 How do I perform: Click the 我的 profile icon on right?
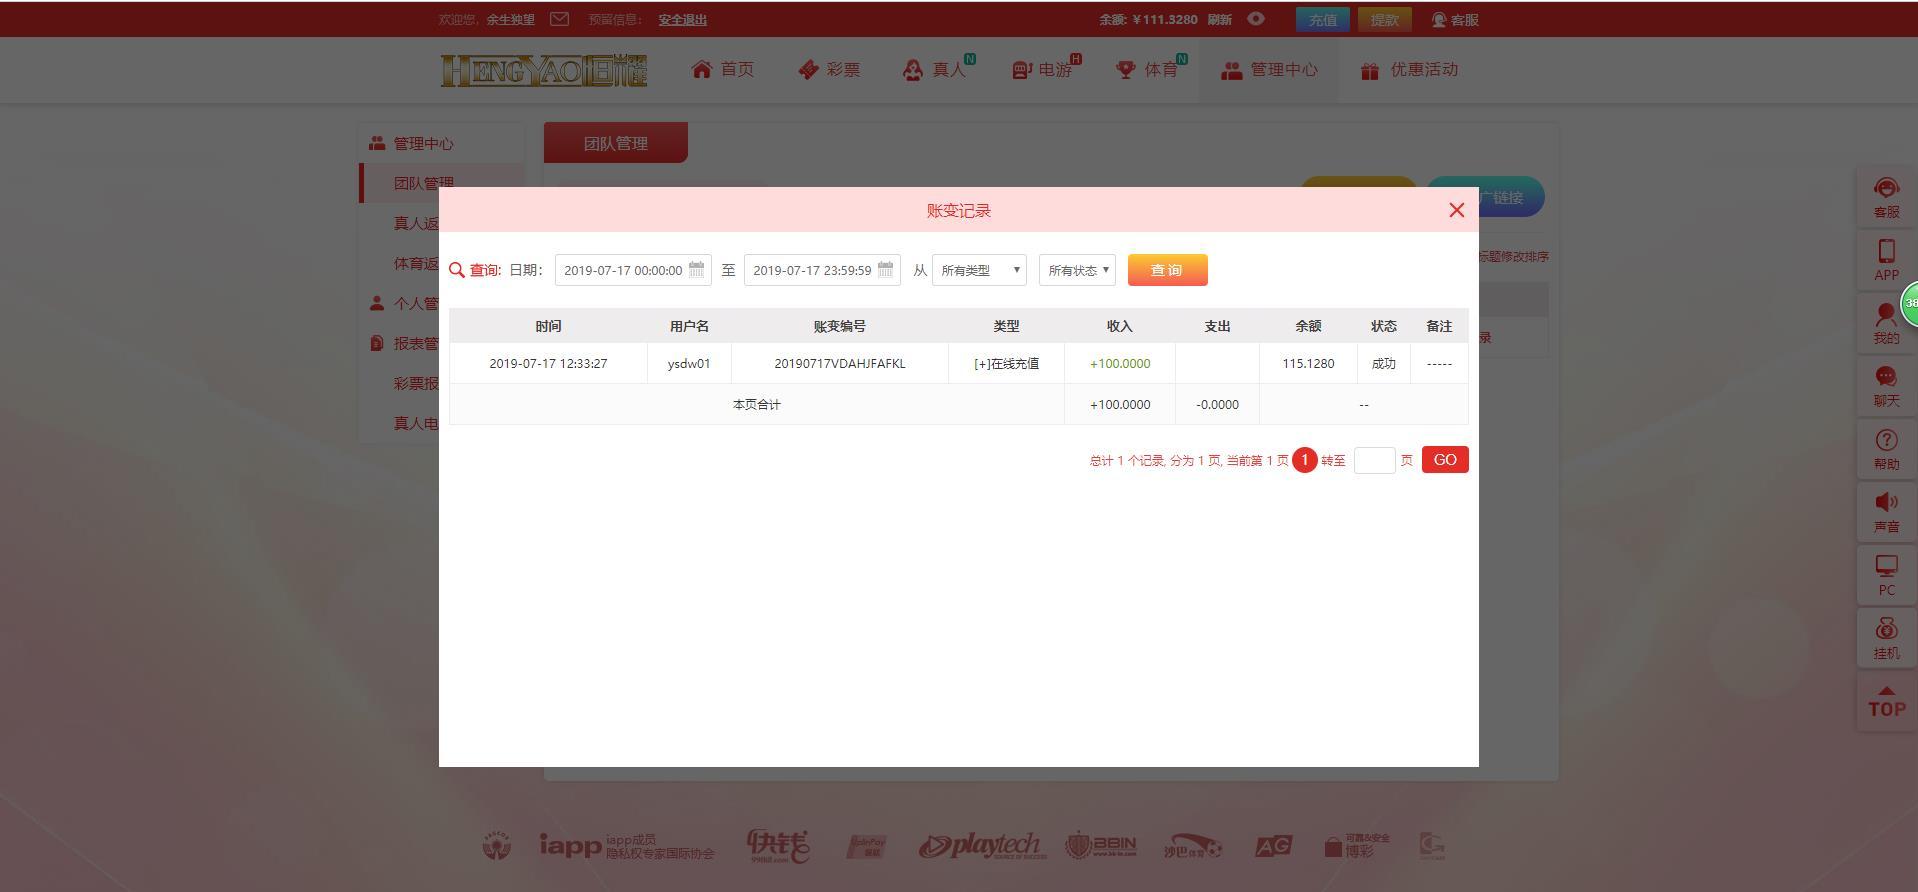(x=1886, y=323)
